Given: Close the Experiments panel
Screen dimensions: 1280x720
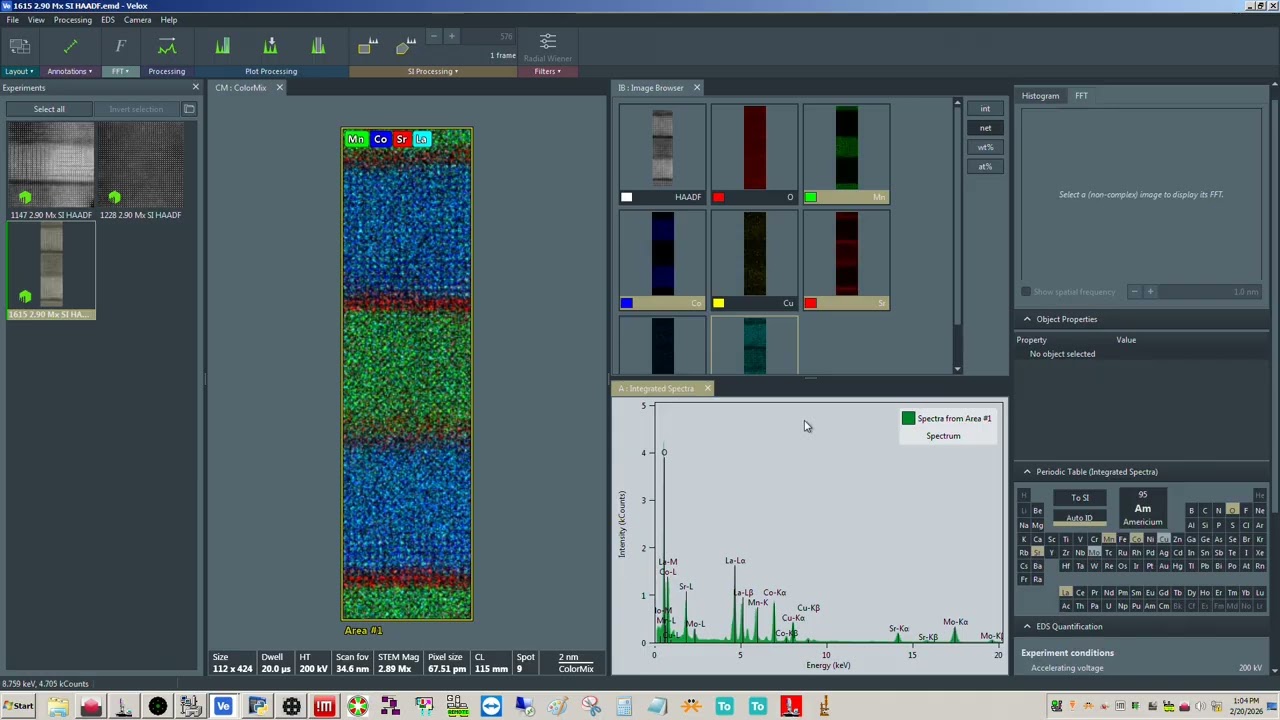Looking at the screenshot, I should point(195,88).
